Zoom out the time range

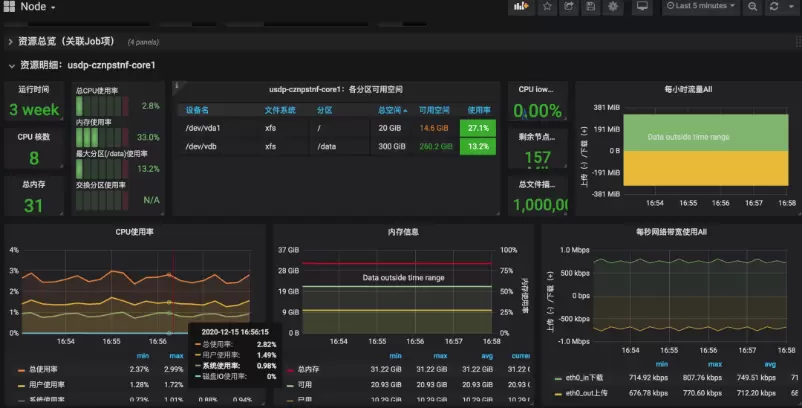tap(753, 7)
